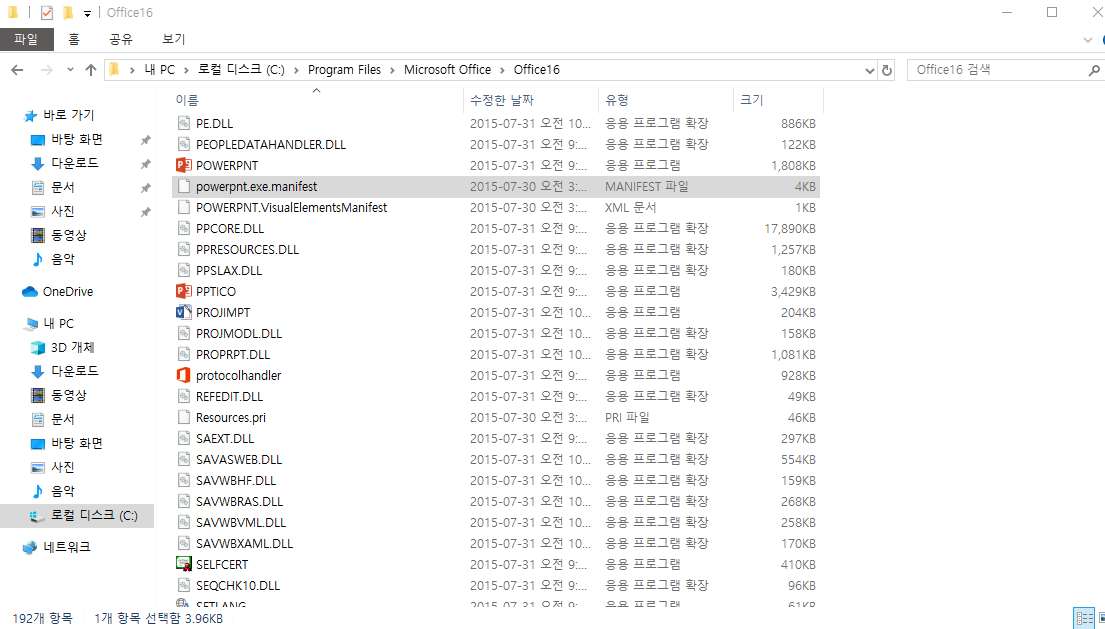Open the 공유 ribbon tab

coord(121,39)
